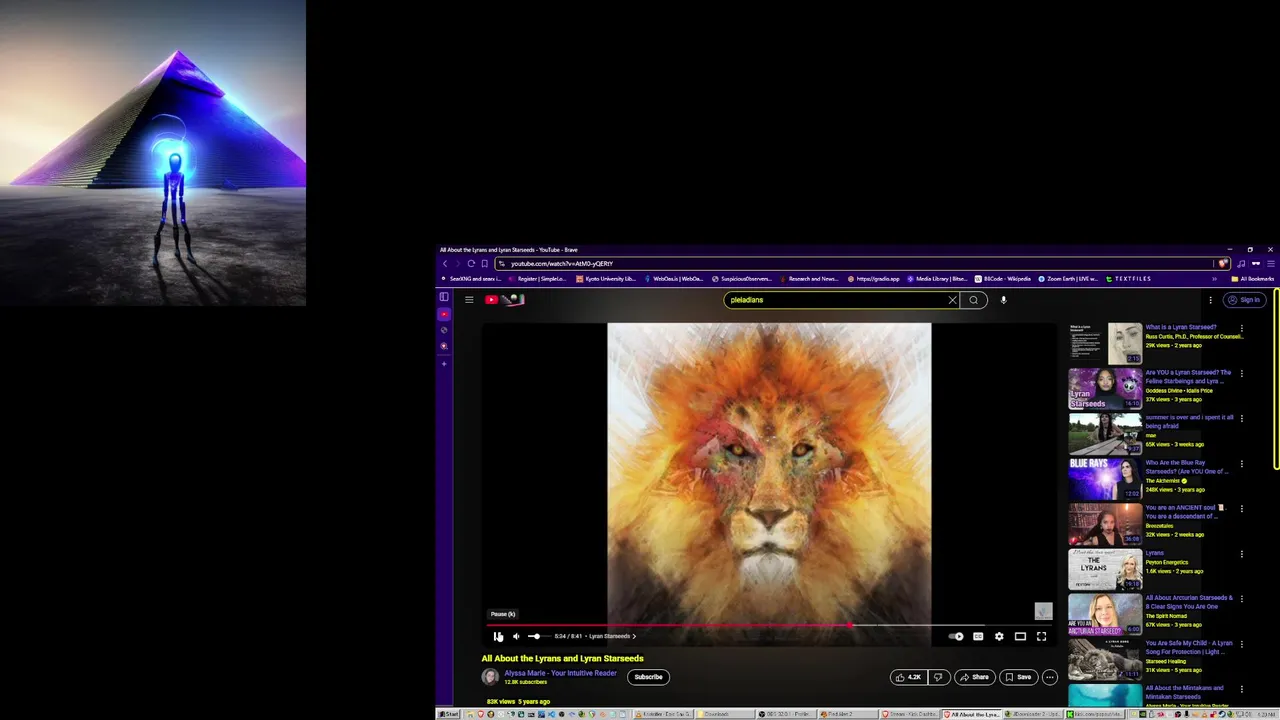1280x720 pixels.
Task: Open player settings gear
Action: tap(999, 636)
